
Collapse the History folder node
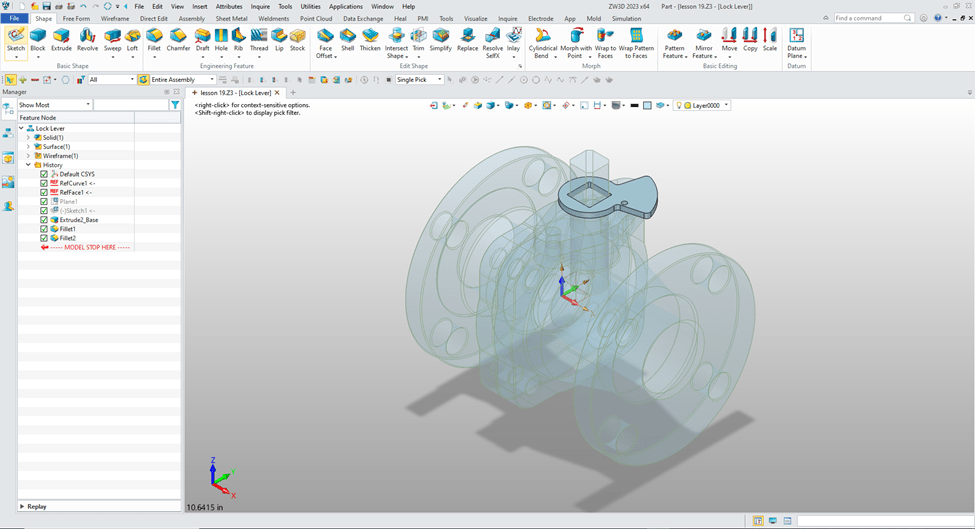point(28,165)
